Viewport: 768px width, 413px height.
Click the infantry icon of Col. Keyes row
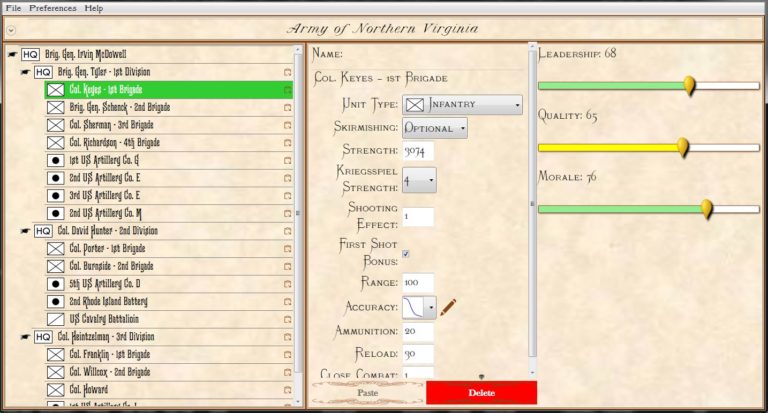click(56, 90)
